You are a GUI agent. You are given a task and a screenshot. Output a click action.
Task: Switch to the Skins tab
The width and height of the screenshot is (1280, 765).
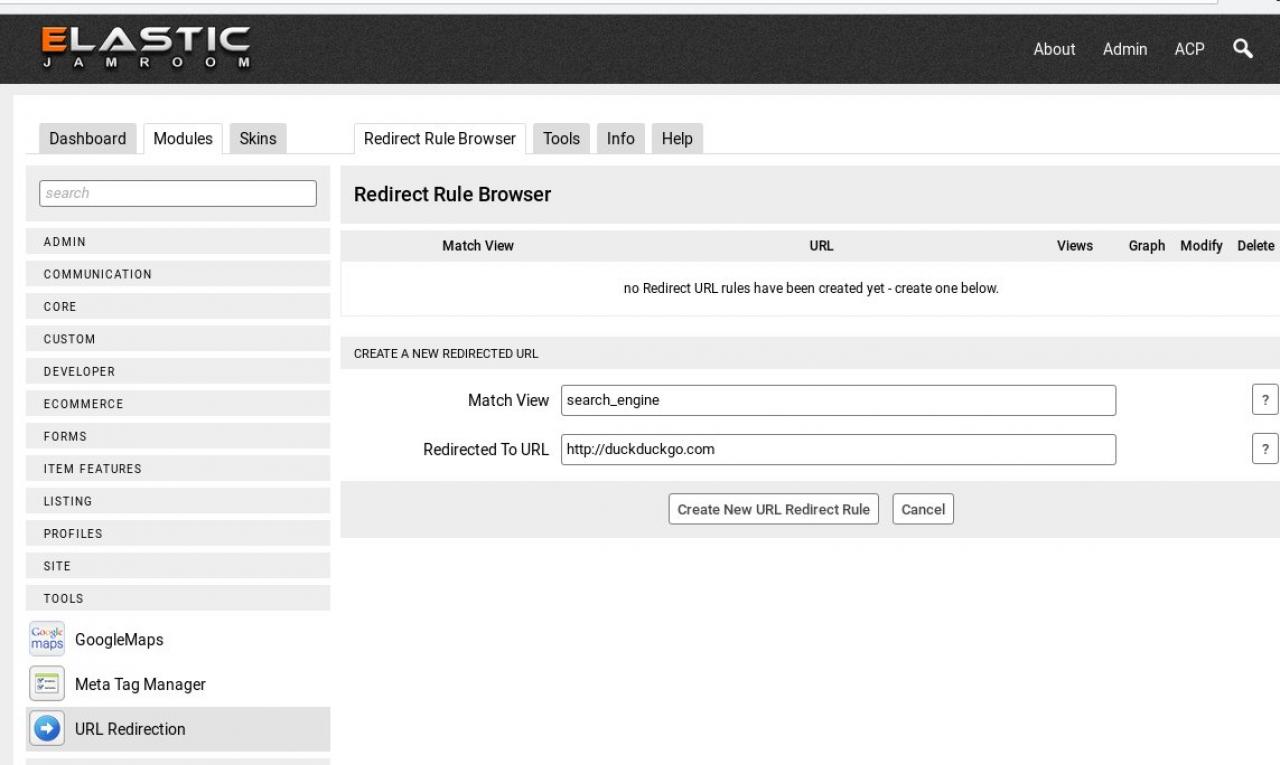point(258,139)
